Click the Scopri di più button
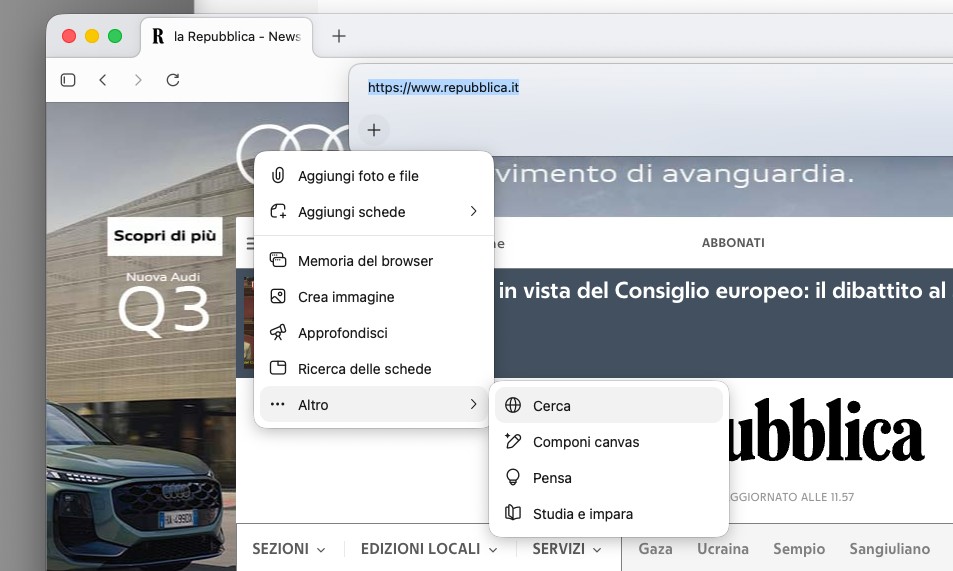953x571 pixels. 165,236
